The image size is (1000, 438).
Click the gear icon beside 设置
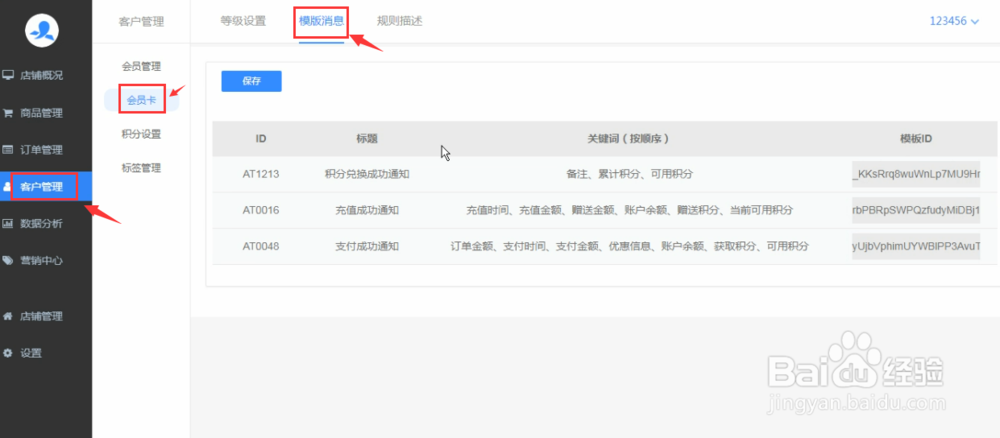click(x=8, y=353)
